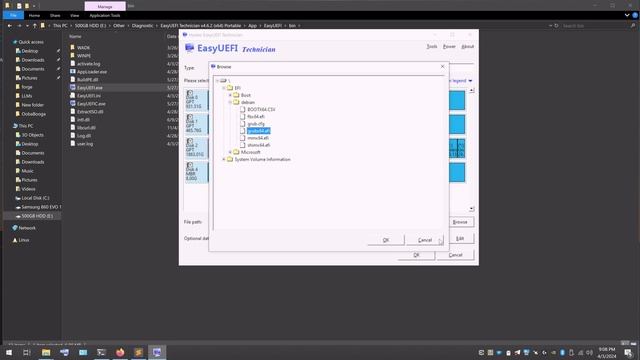640x360 pixels.
Task: Open Network in Explorer sidebar
Action: 24,228
